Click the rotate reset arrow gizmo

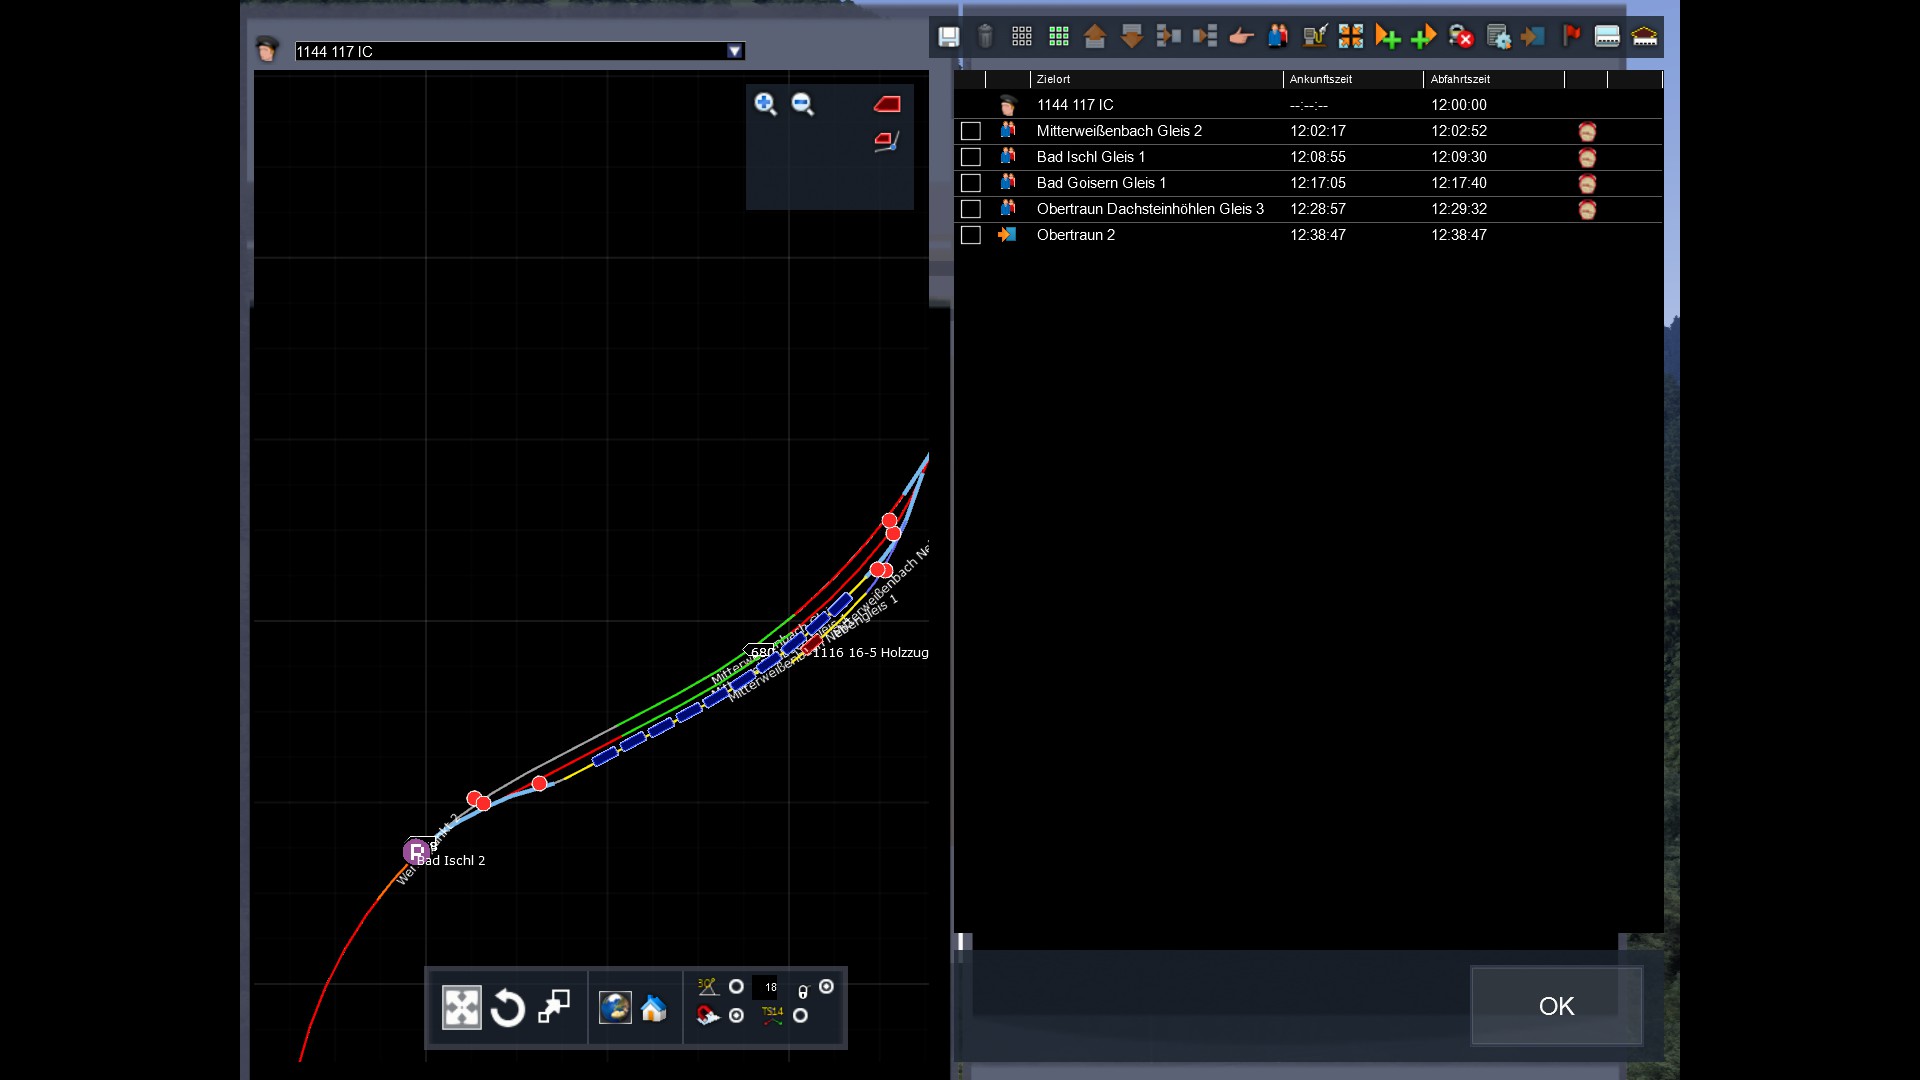click(508, 1008)
